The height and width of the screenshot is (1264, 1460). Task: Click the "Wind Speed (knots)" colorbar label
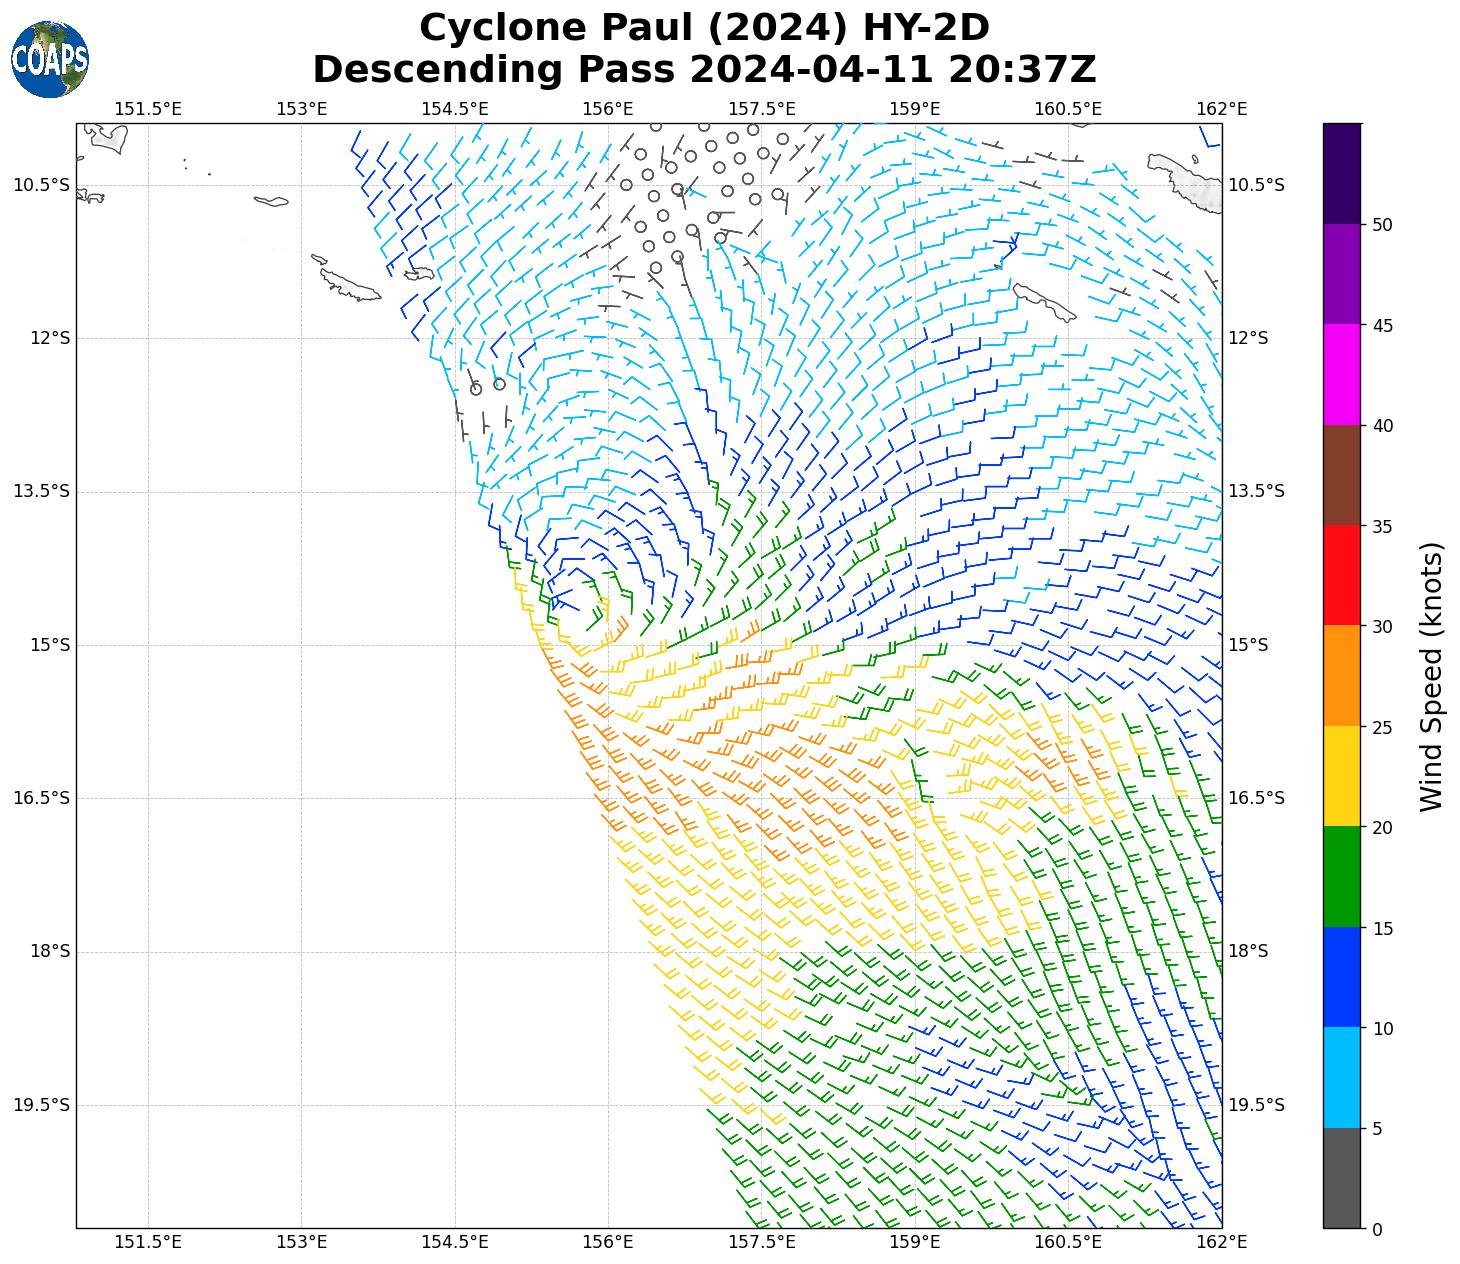click(x=1432, y=677)
